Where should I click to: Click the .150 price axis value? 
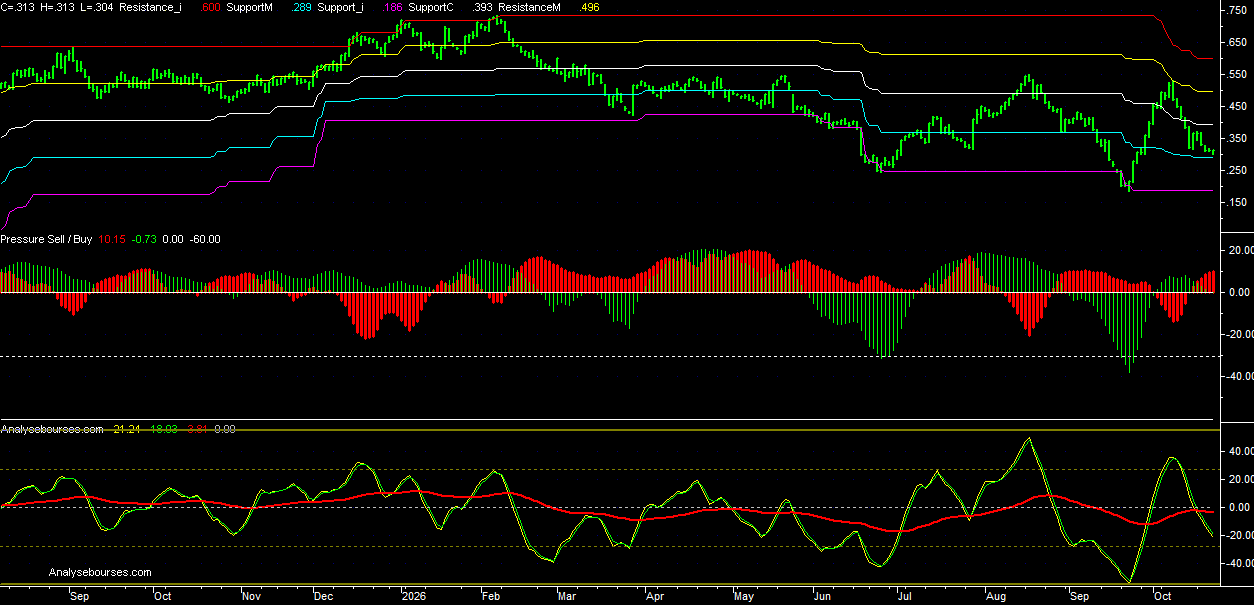[1236, 202]
